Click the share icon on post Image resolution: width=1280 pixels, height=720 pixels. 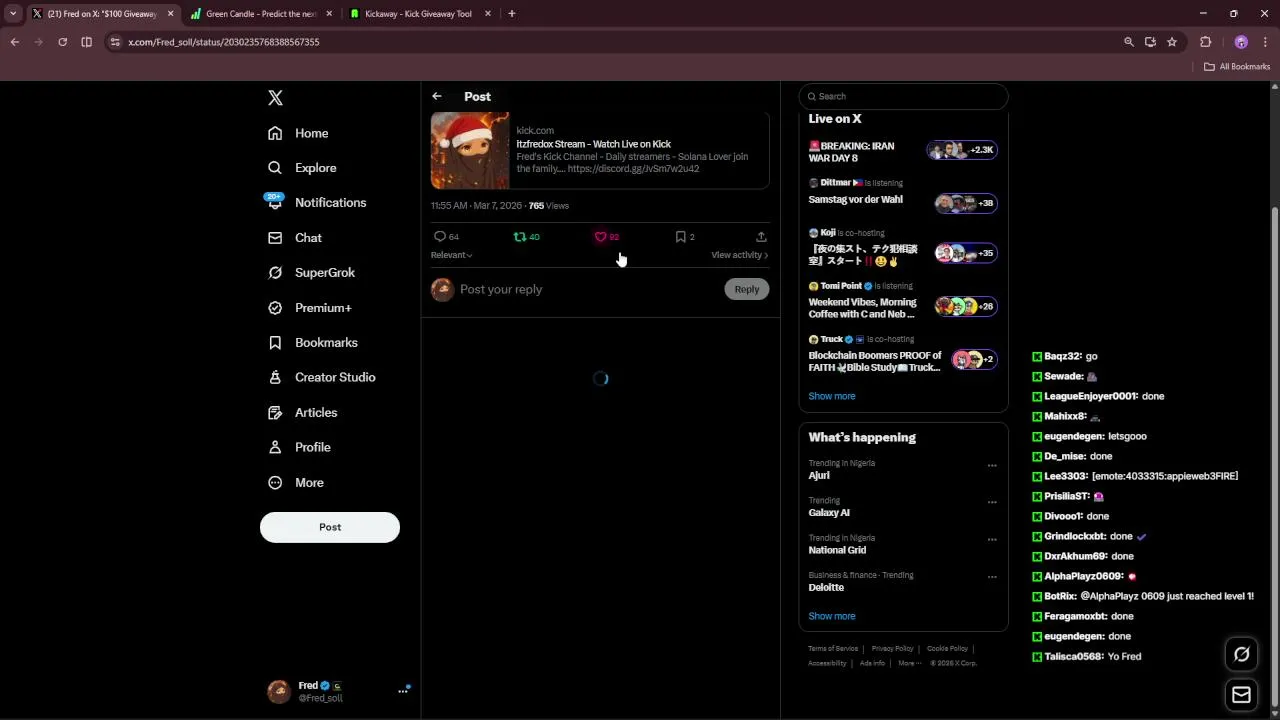coord(761,237)
